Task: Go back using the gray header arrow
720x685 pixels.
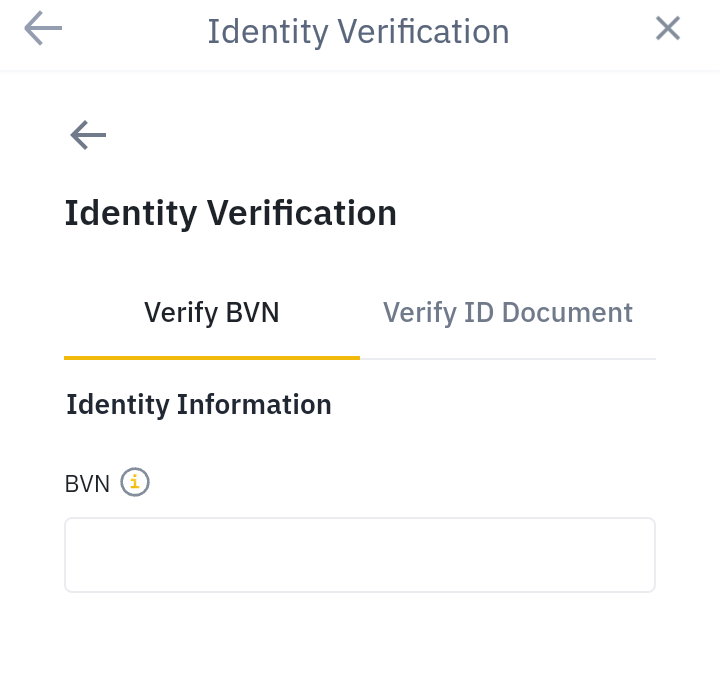Action: [x=43, y=29]
